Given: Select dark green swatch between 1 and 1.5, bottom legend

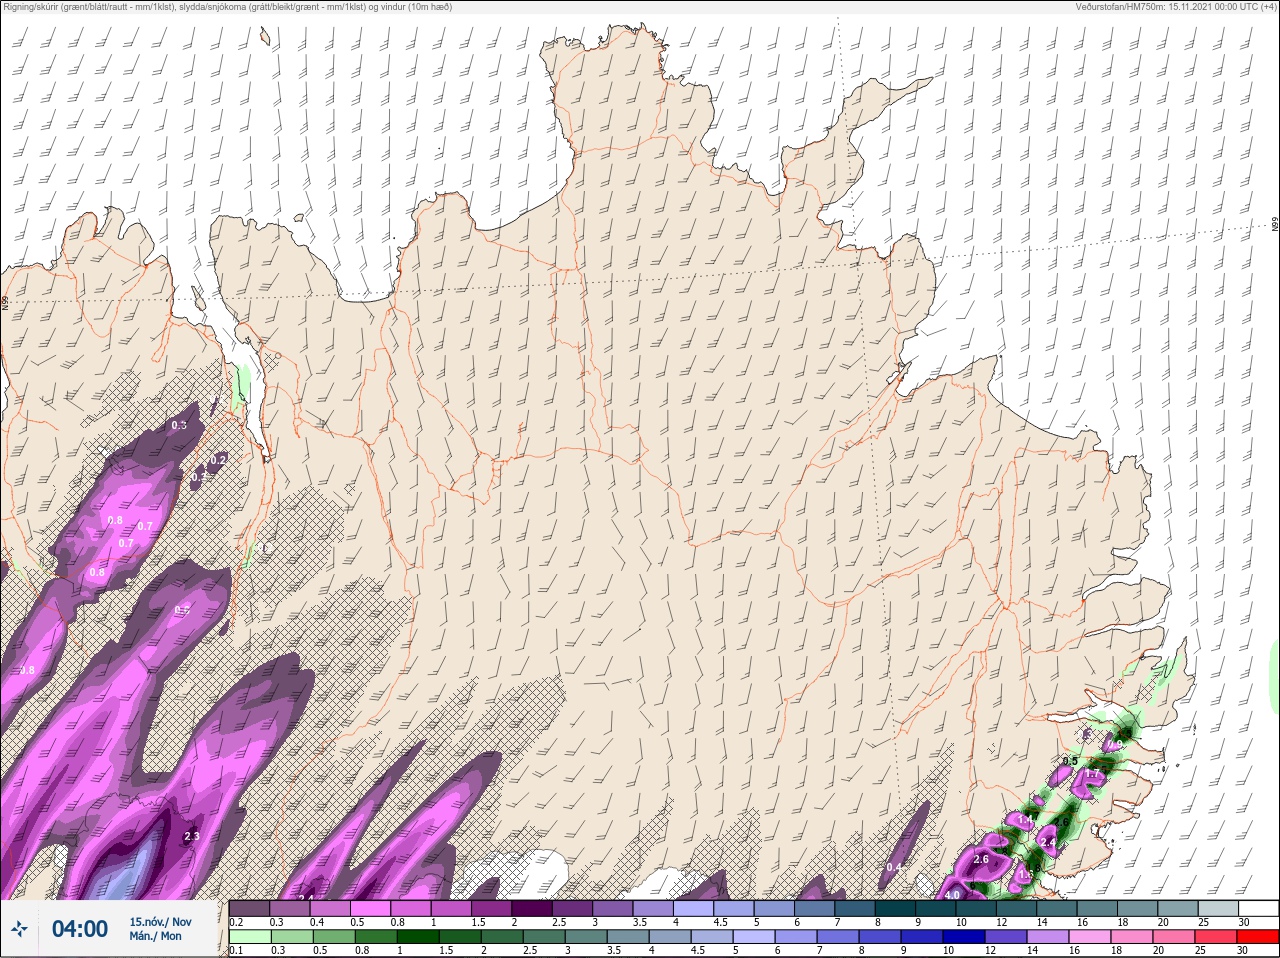Looking at the screenshot, I should click(x=416, y=936).
